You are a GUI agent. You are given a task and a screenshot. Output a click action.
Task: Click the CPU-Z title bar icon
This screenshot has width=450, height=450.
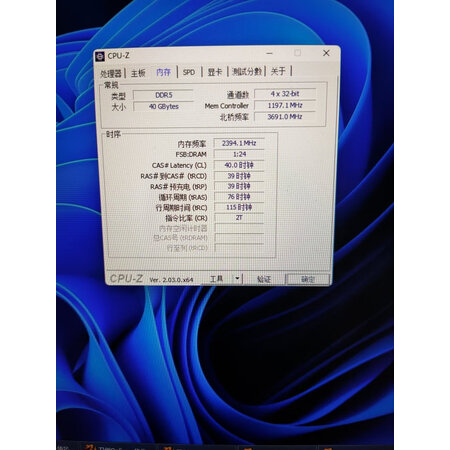(100, 56)
